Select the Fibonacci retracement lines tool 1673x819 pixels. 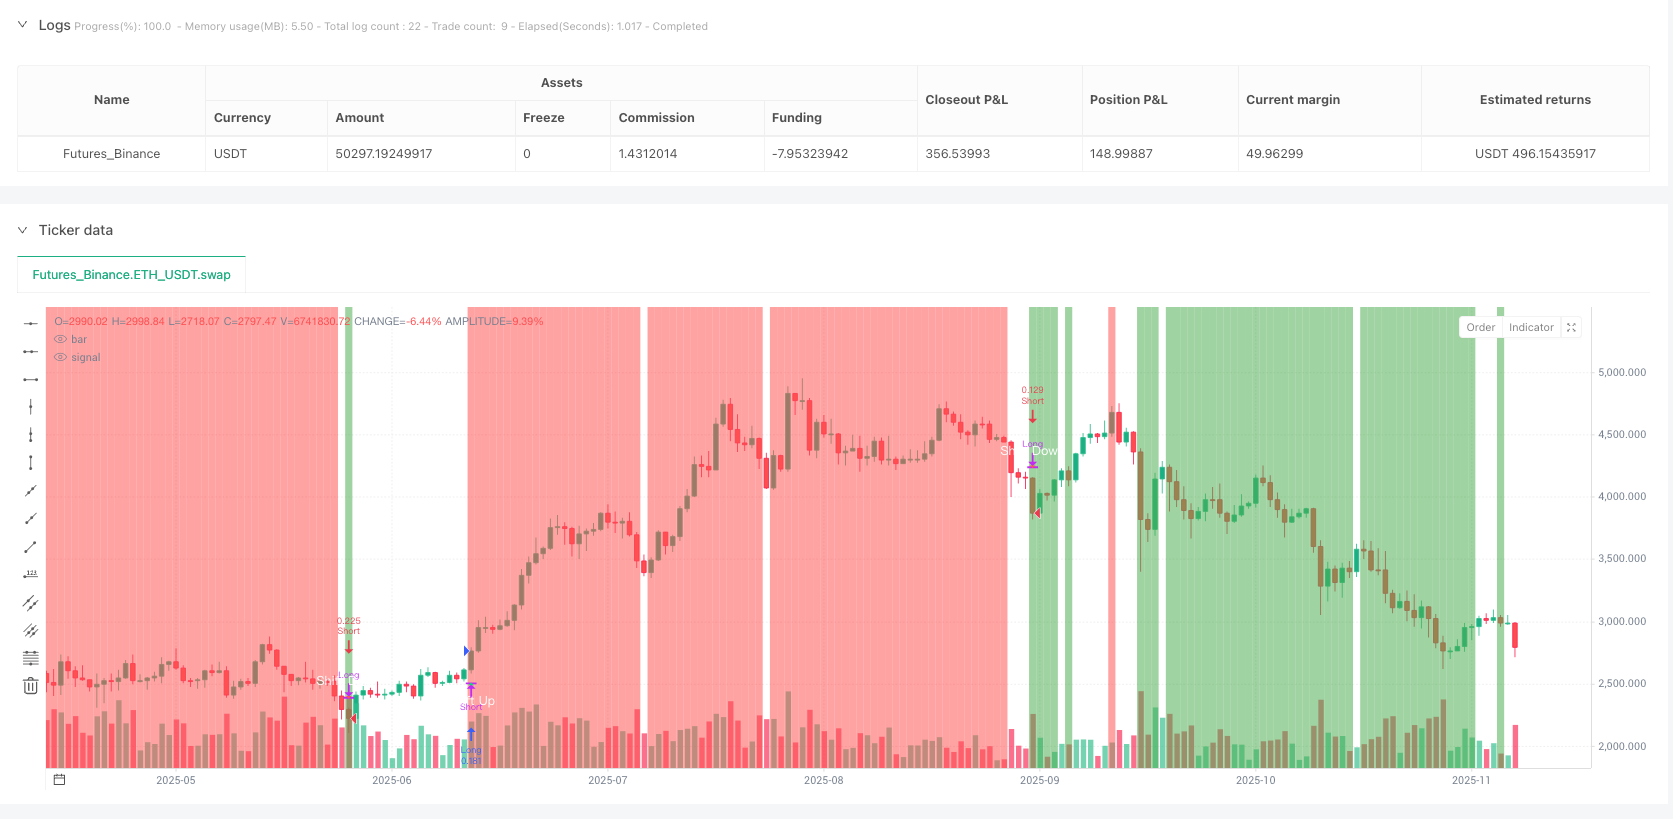click(31, 658)
